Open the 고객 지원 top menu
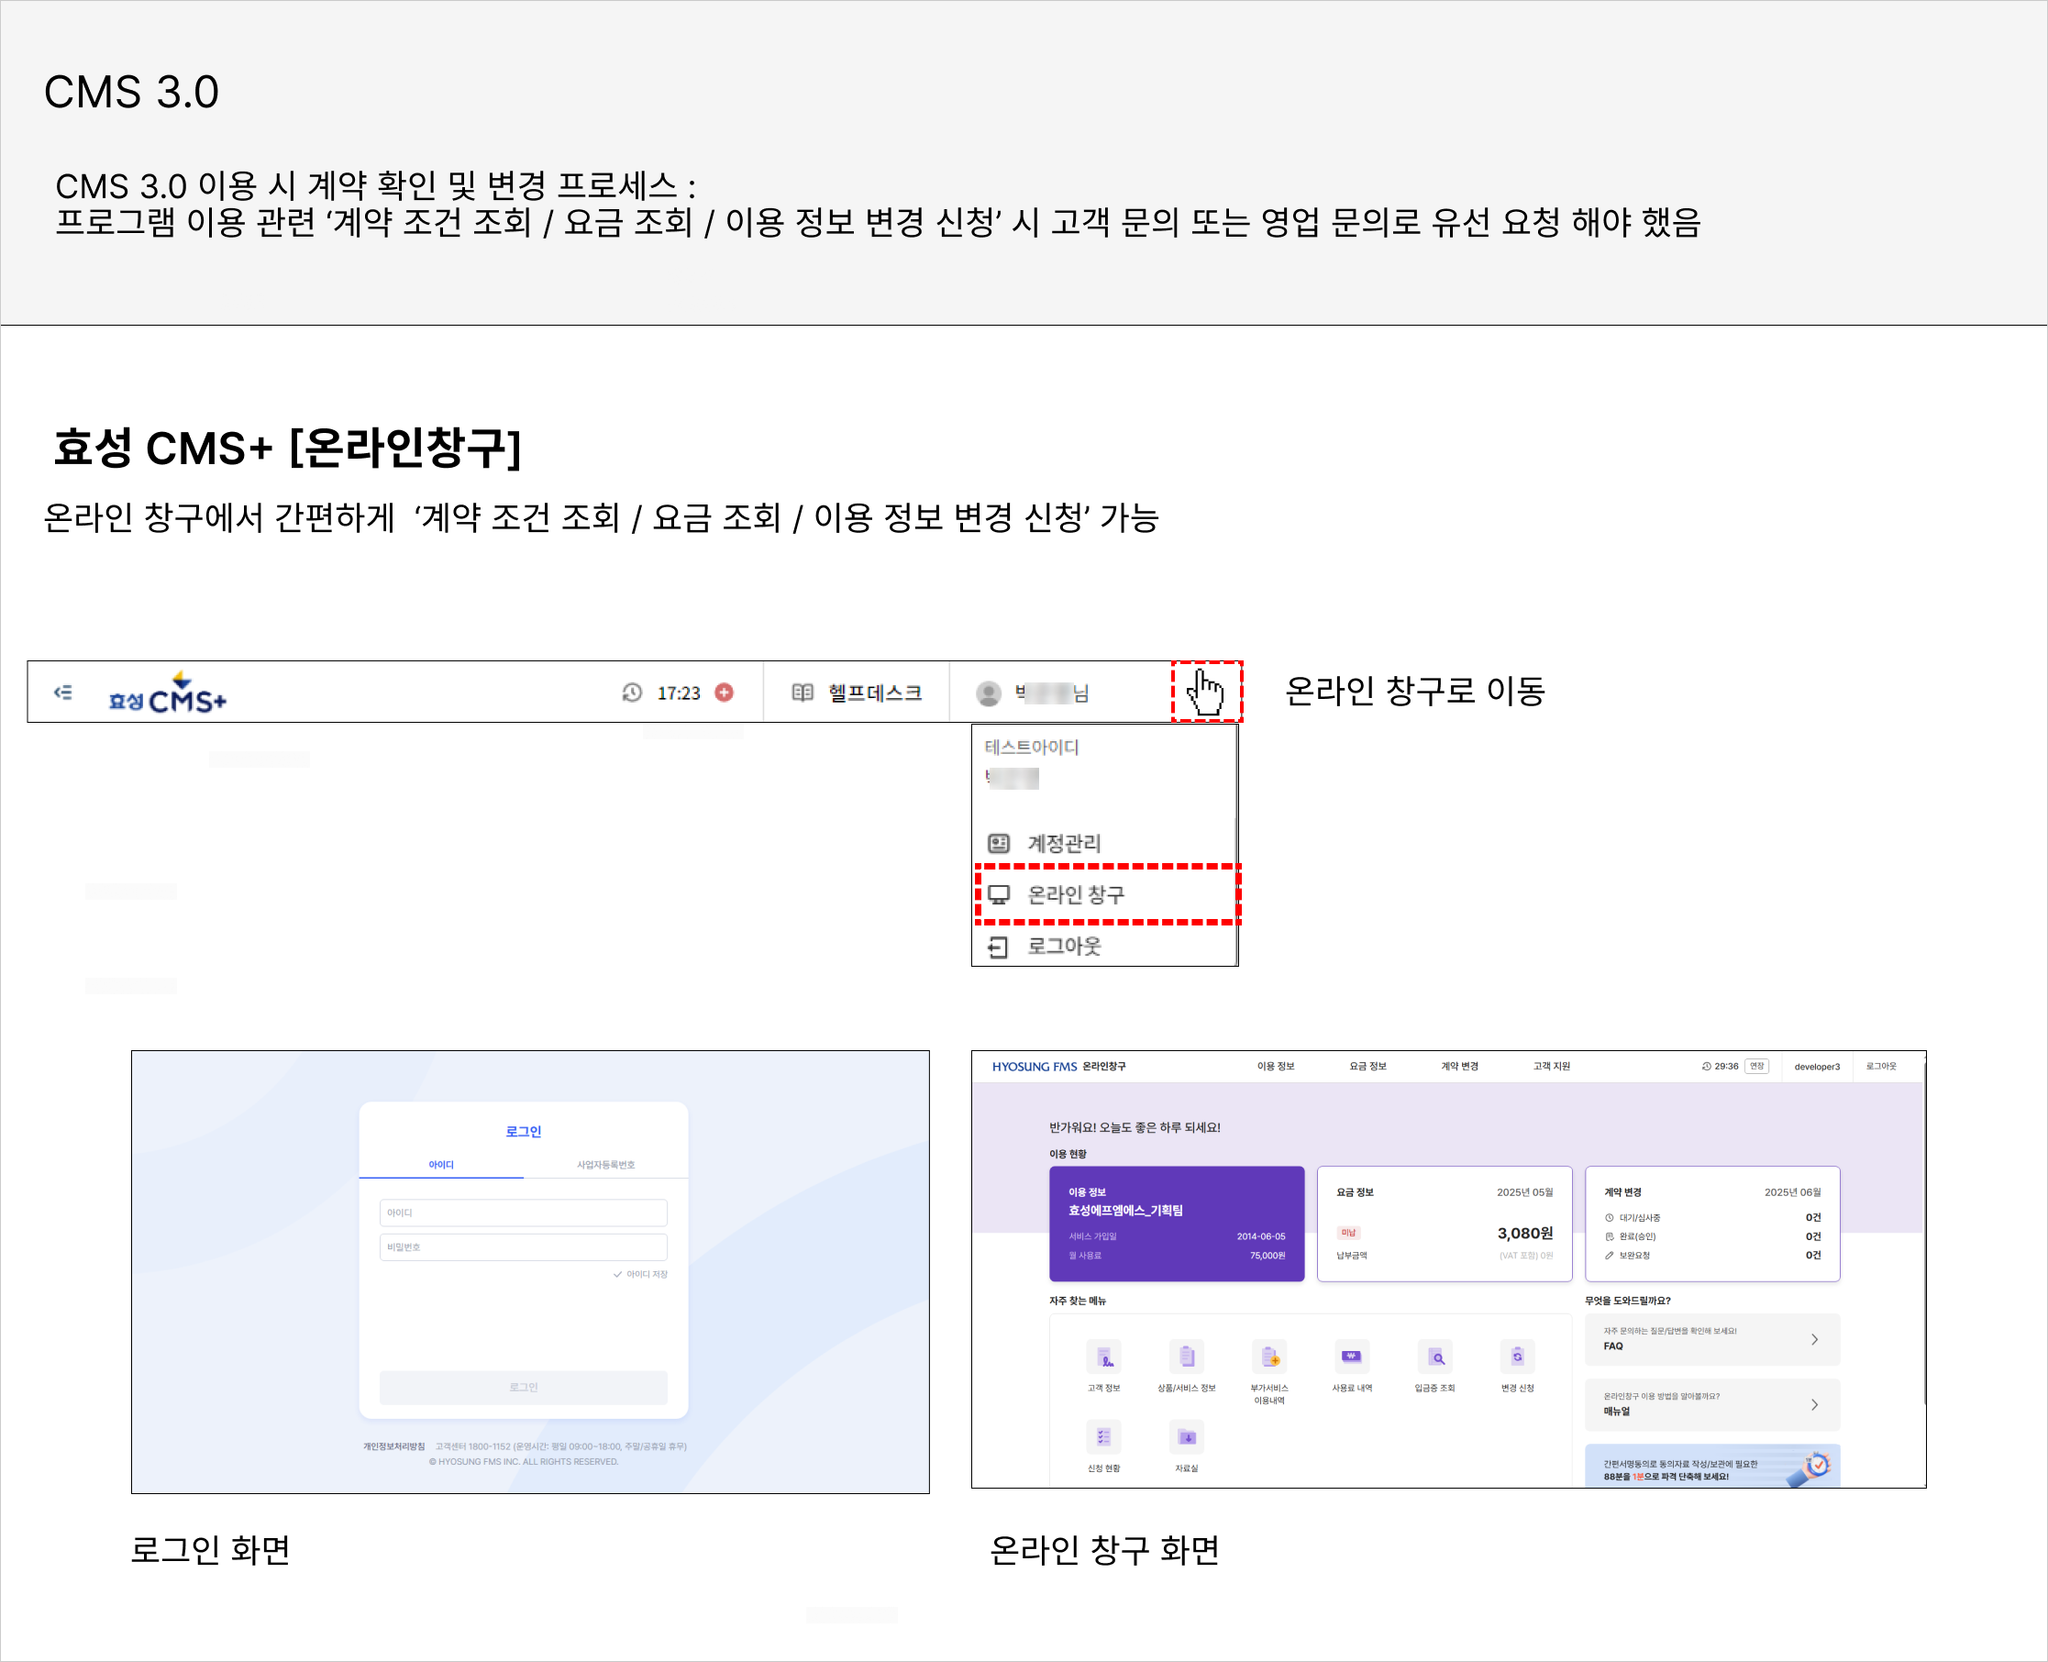The height and width of the screenshot is (1662, 2048). pyautogui.click(x=1551, y=1066)
